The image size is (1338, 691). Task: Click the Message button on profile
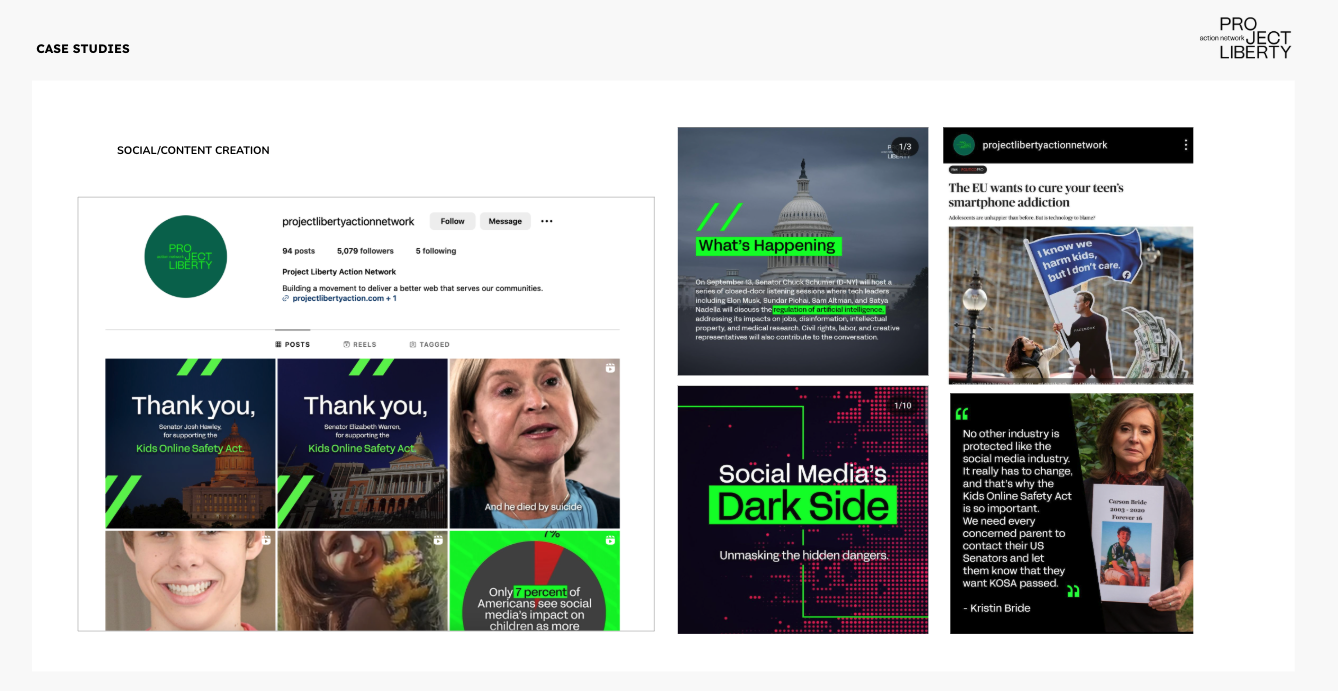point(505,221)
